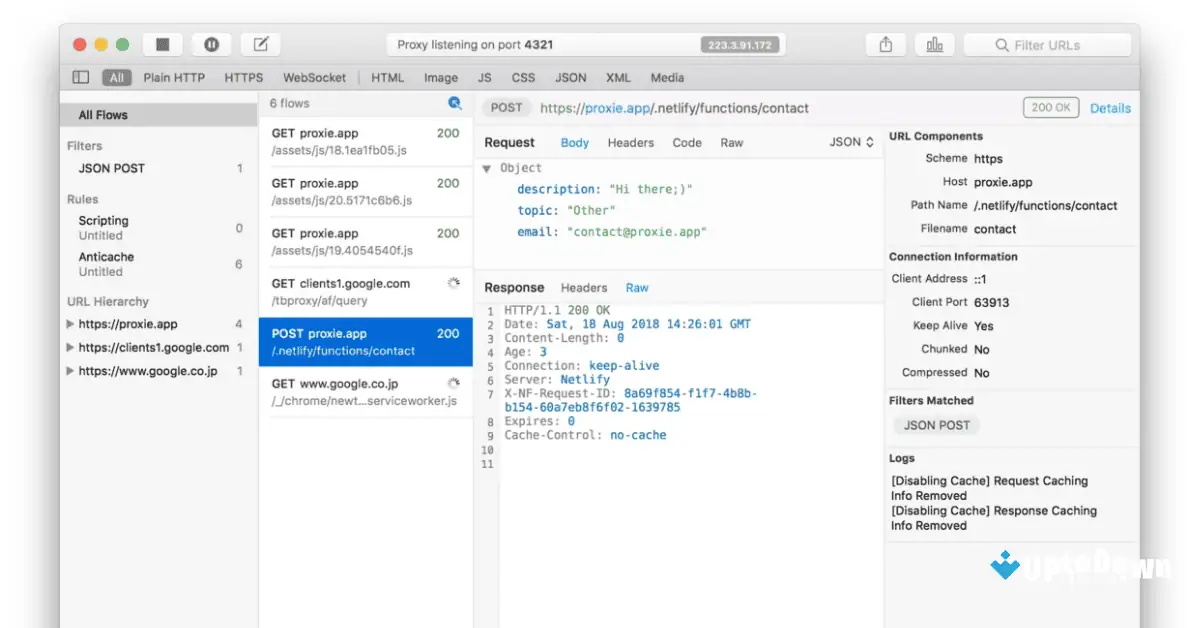Open the share/export icon in the toolbar
This screenshot has width=1200, height=628.
tap(885, 43)
